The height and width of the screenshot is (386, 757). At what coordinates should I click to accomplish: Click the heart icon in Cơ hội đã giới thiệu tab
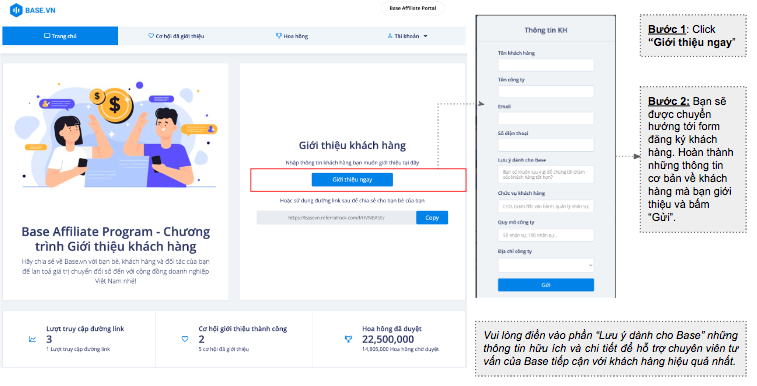point(151,36)
